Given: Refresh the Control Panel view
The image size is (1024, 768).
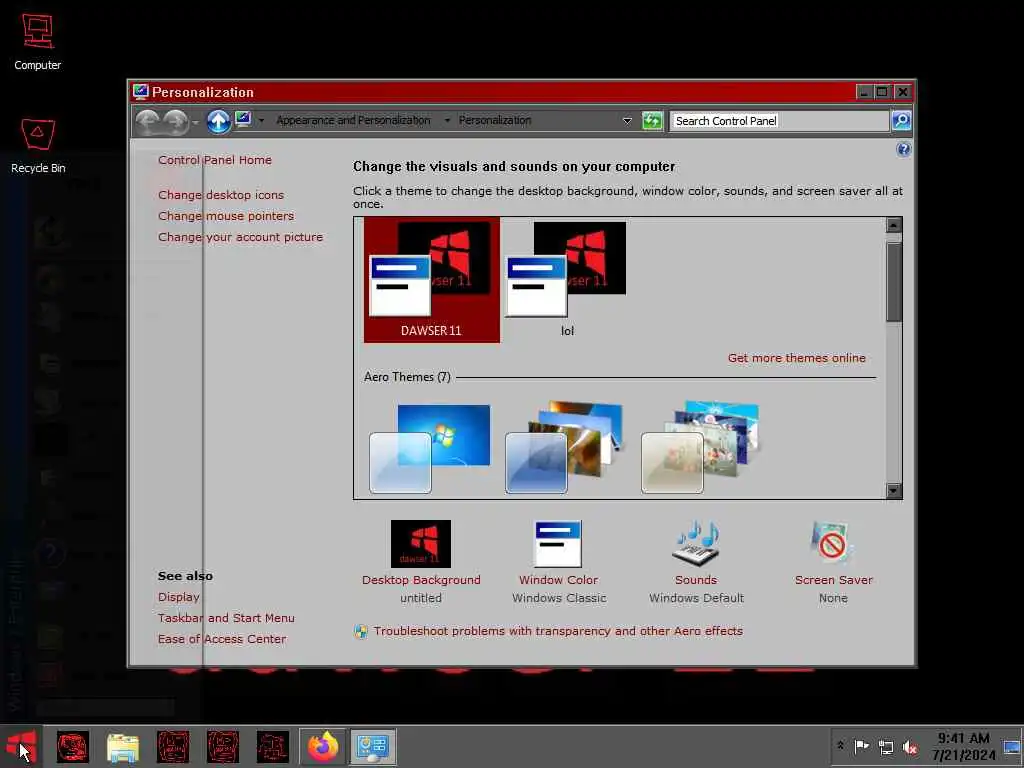Looking at the screenshot, I should (x=652, y=121).
